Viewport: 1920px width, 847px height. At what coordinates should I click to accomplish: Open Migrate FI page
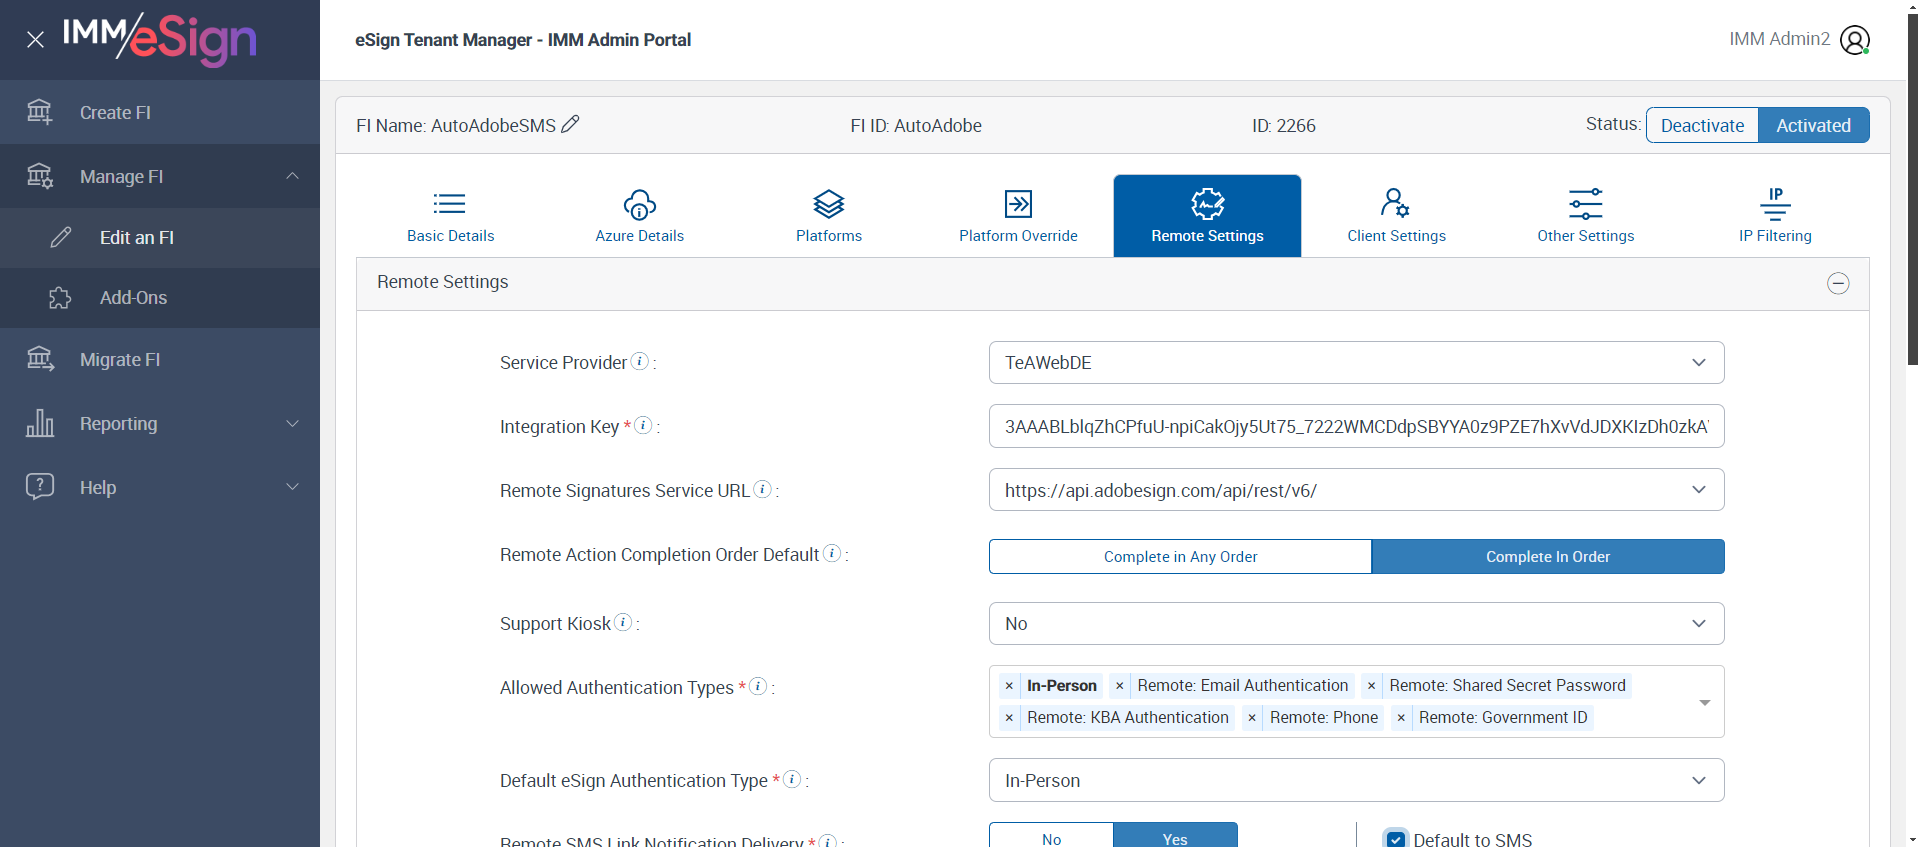pyautogui.click(x=160, y=360)
